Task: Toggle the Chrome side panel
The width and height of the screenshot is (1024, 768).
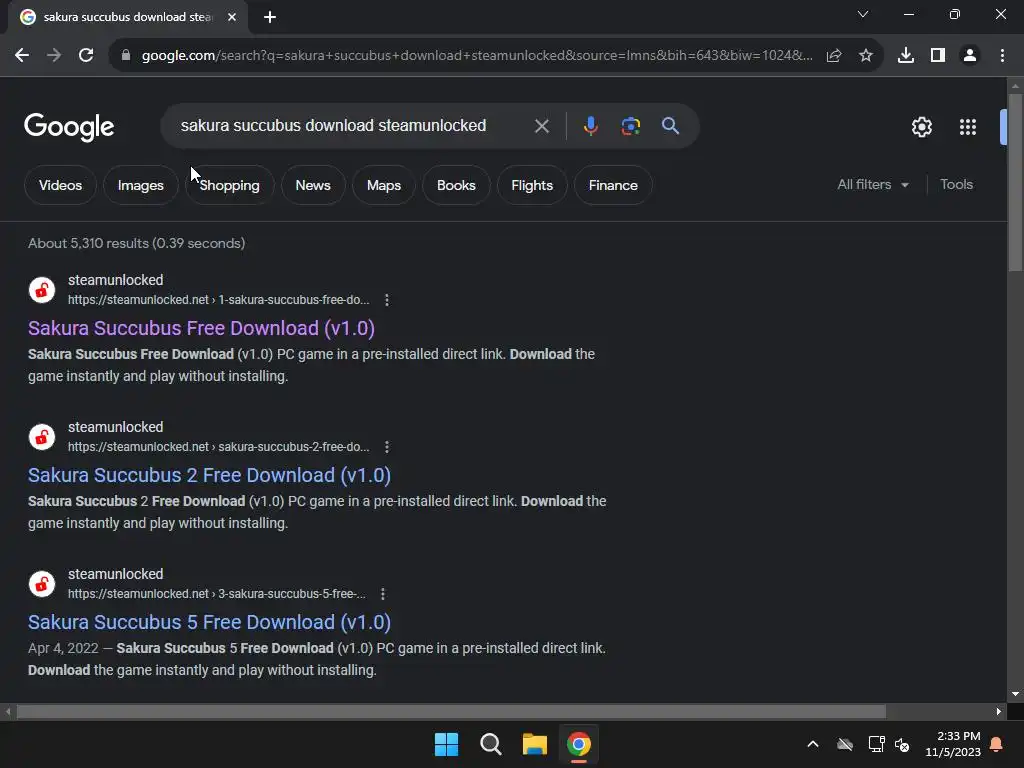Action: tap(938, 56)
